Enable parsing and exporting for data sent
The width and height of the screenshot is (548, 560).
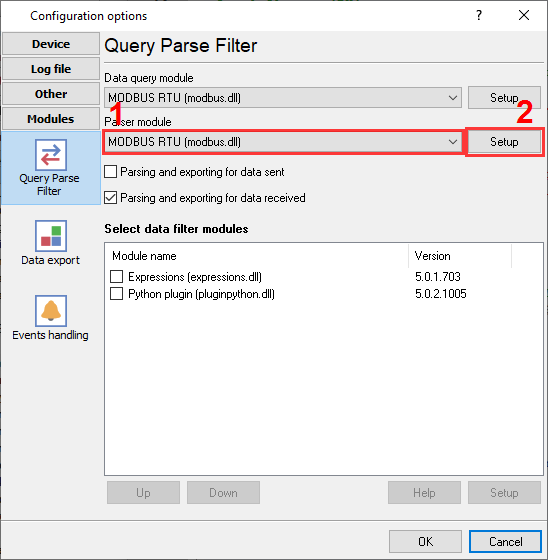point(110,172)
